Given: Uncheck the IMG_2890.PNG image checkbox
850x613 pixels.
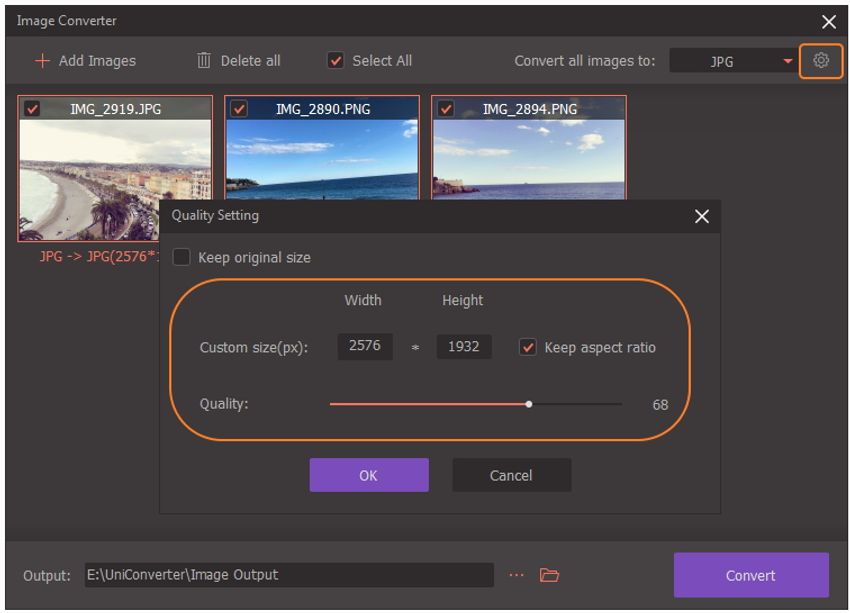Looking at the screenshot, I should [239, 109].
